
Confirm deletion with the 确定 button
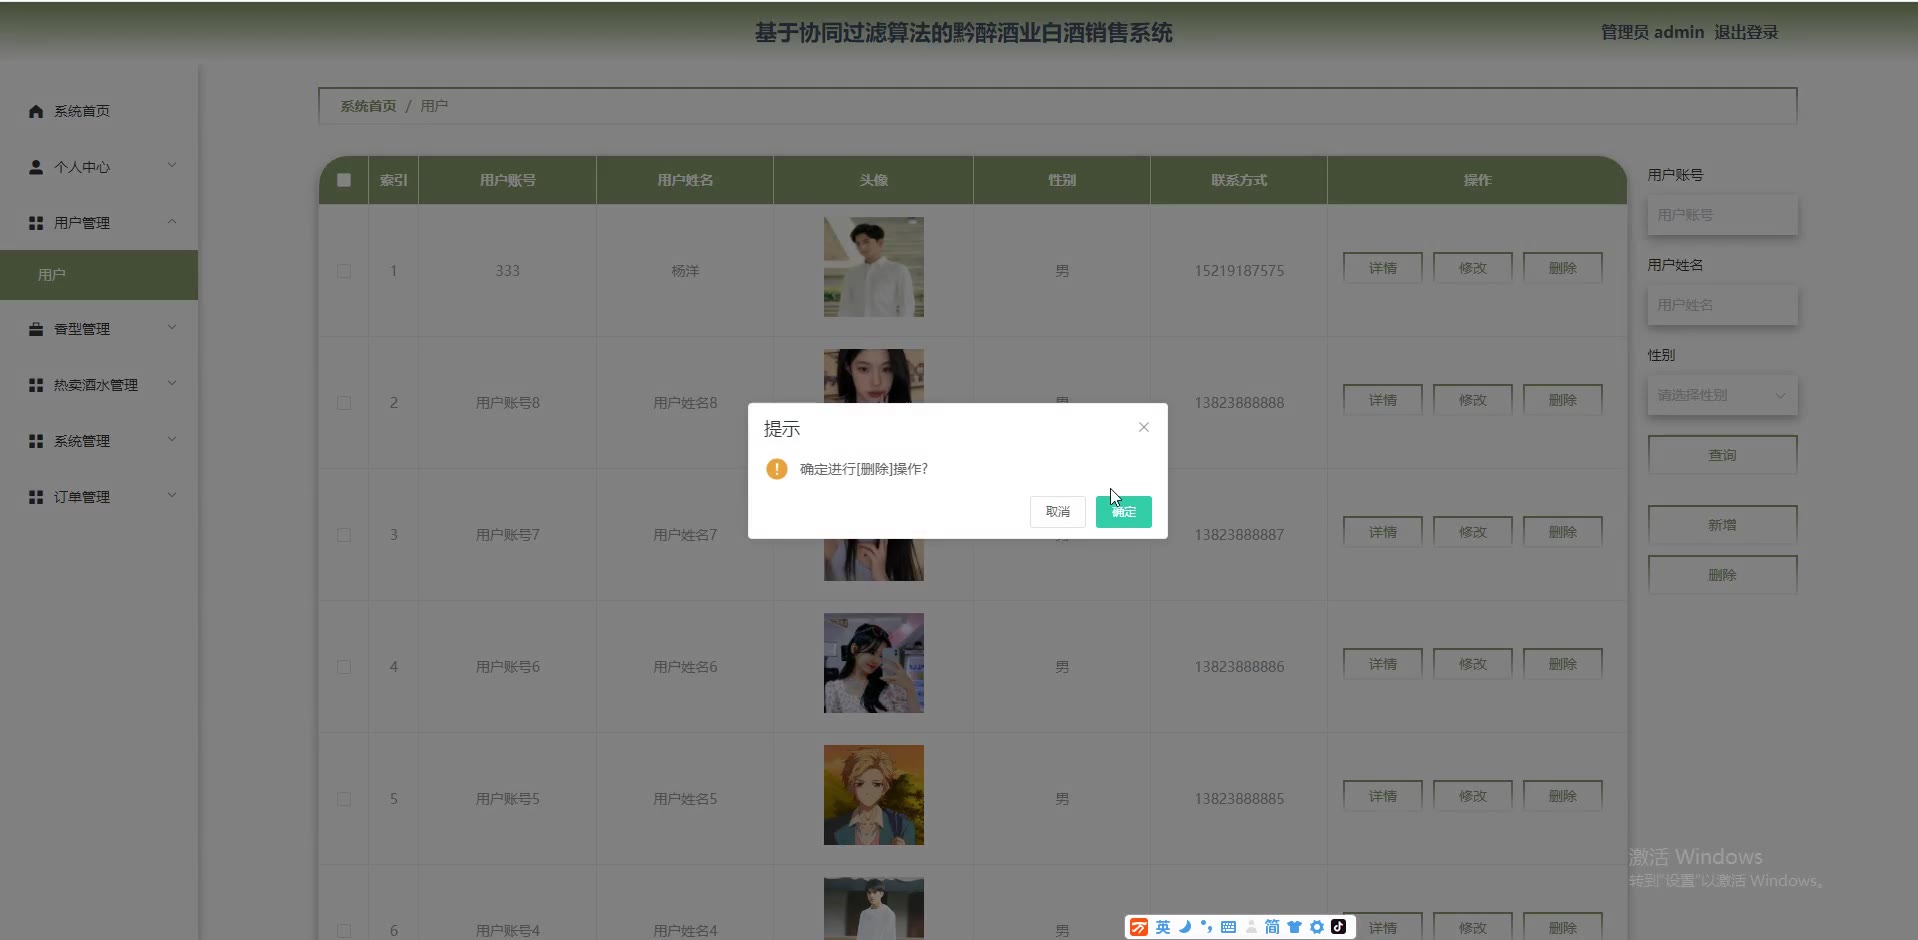(1123, 512)
